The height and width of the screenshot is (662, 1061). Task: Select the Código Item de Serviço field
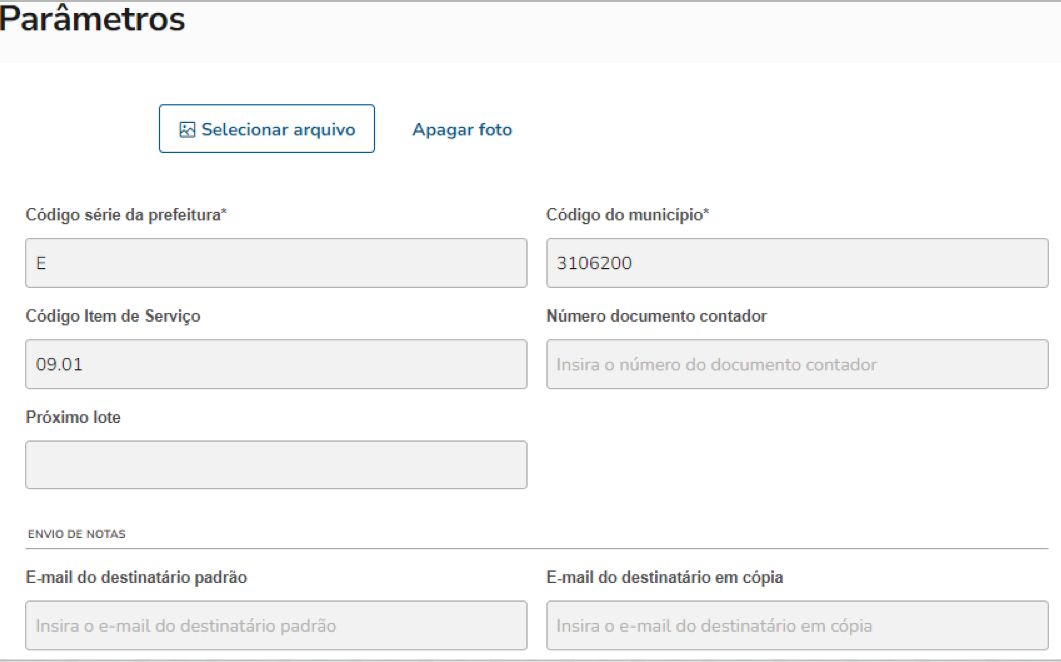[276, 364]
